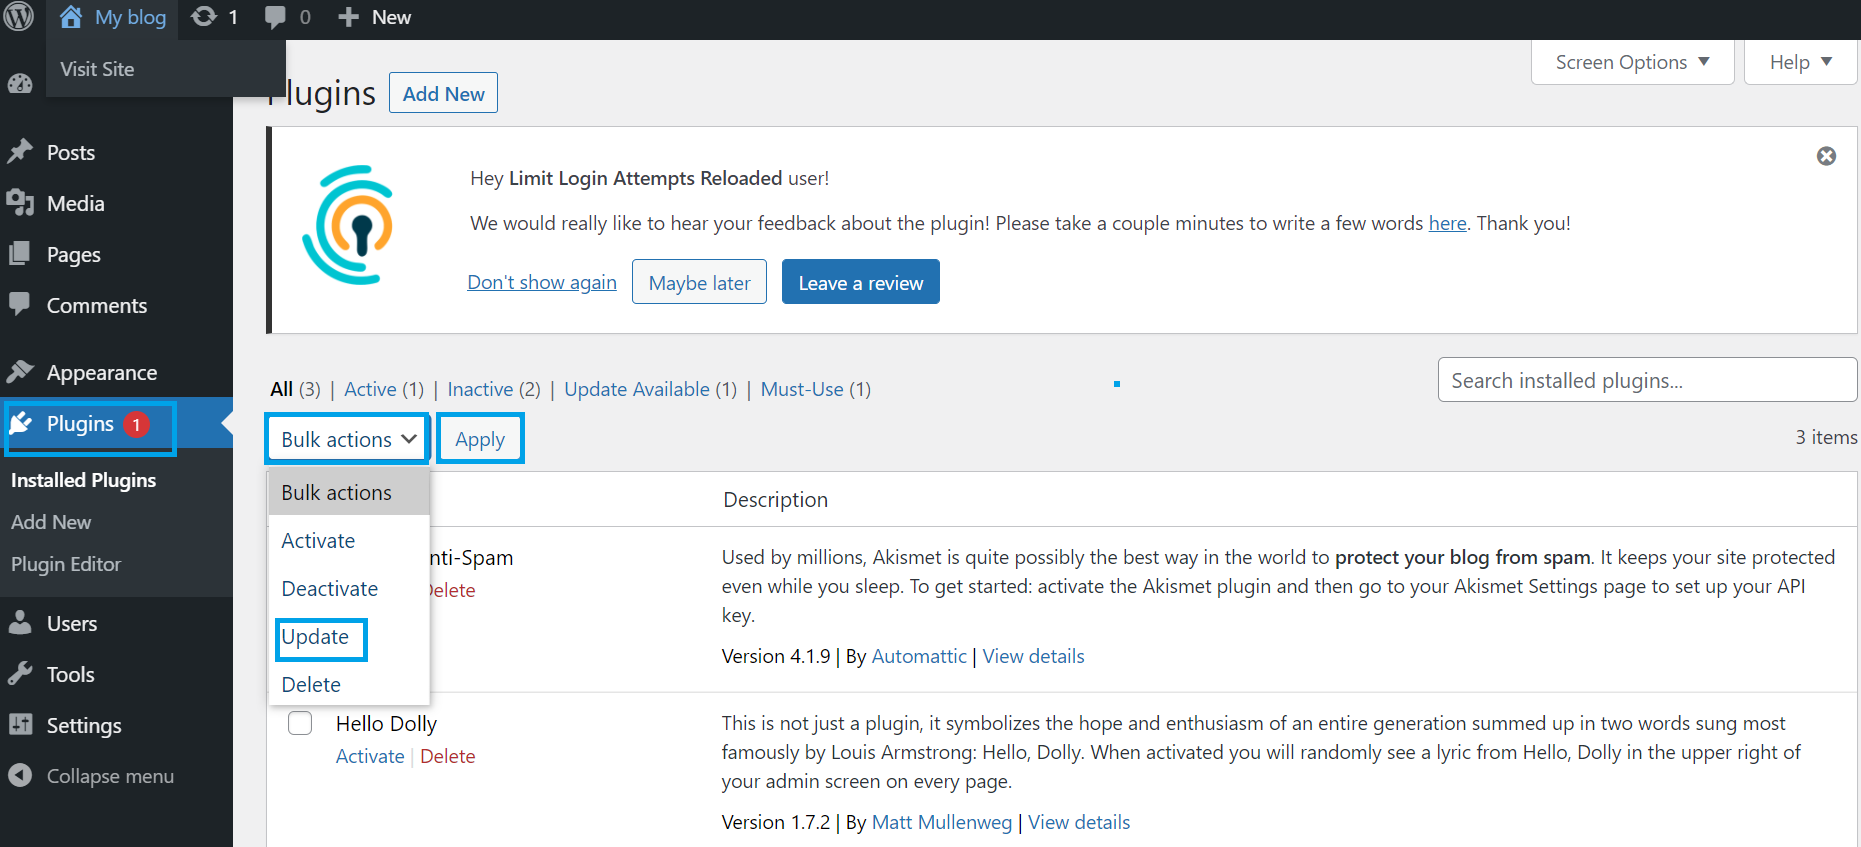Open the updates icon in admin bar

click(x=204, y=17)
